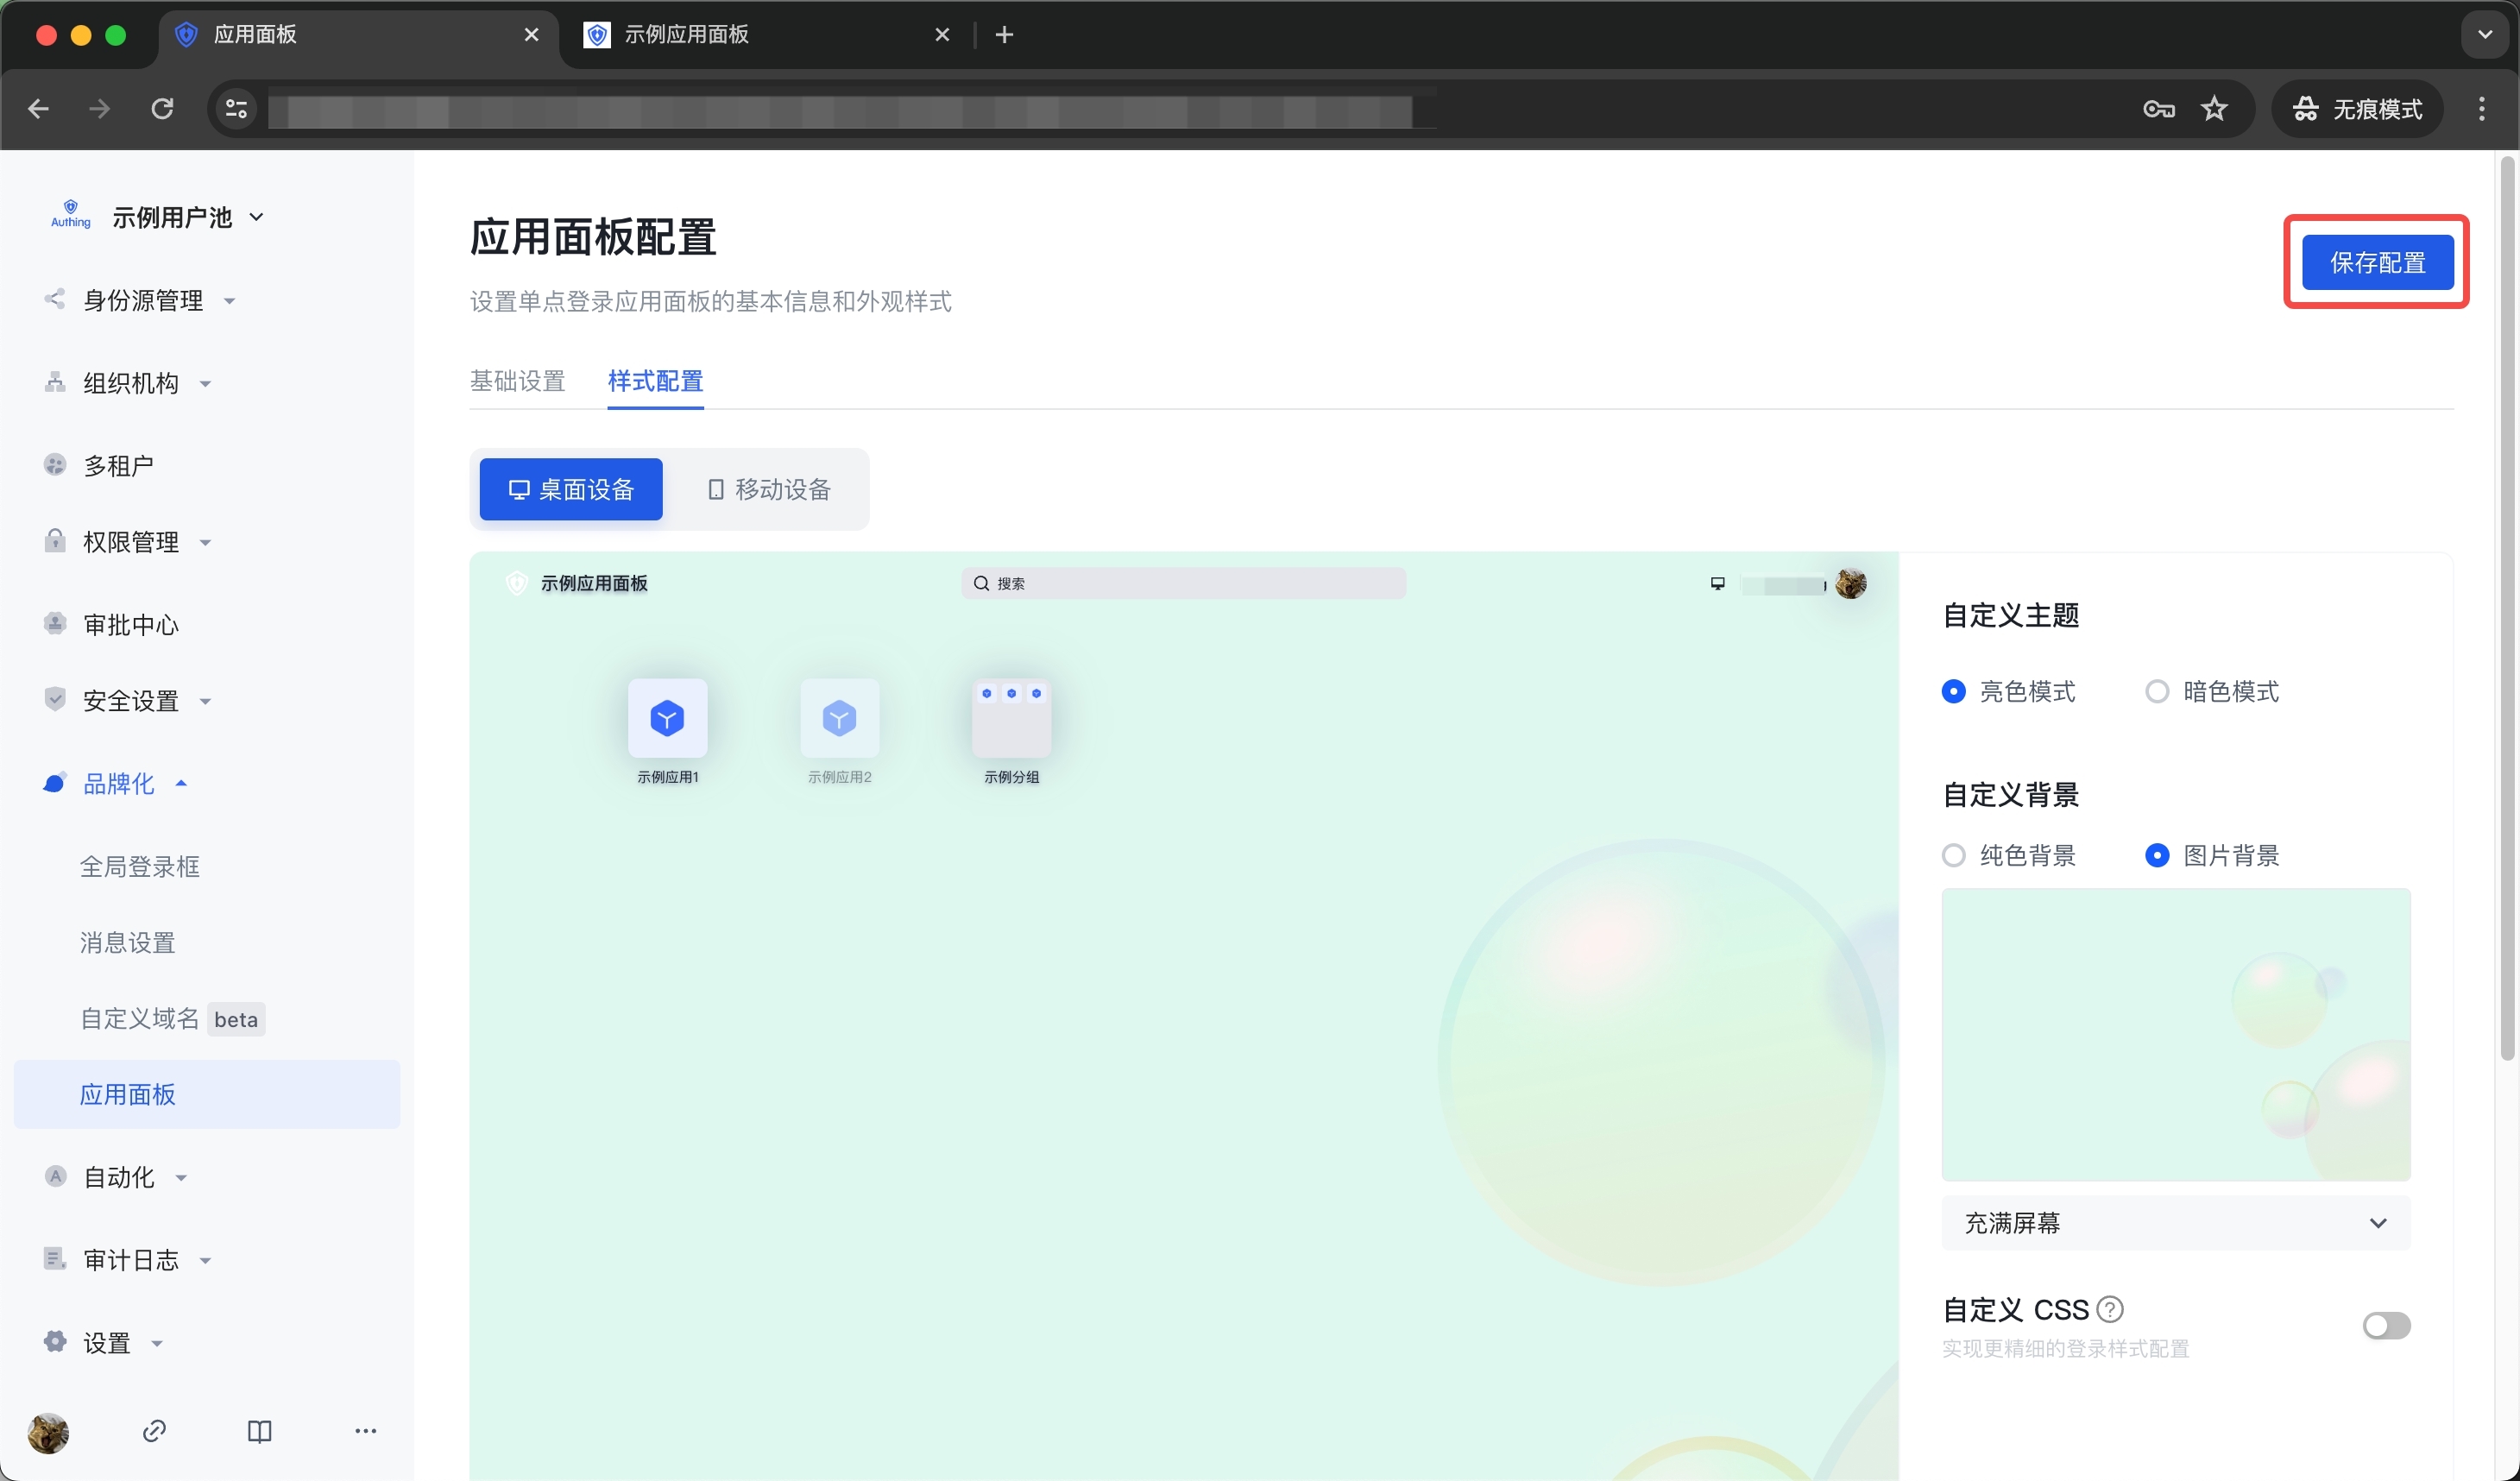Enable the 自定义 CSS toggle switch
Screen dimensions: 2520x1481
(x=2385, y=1325)
